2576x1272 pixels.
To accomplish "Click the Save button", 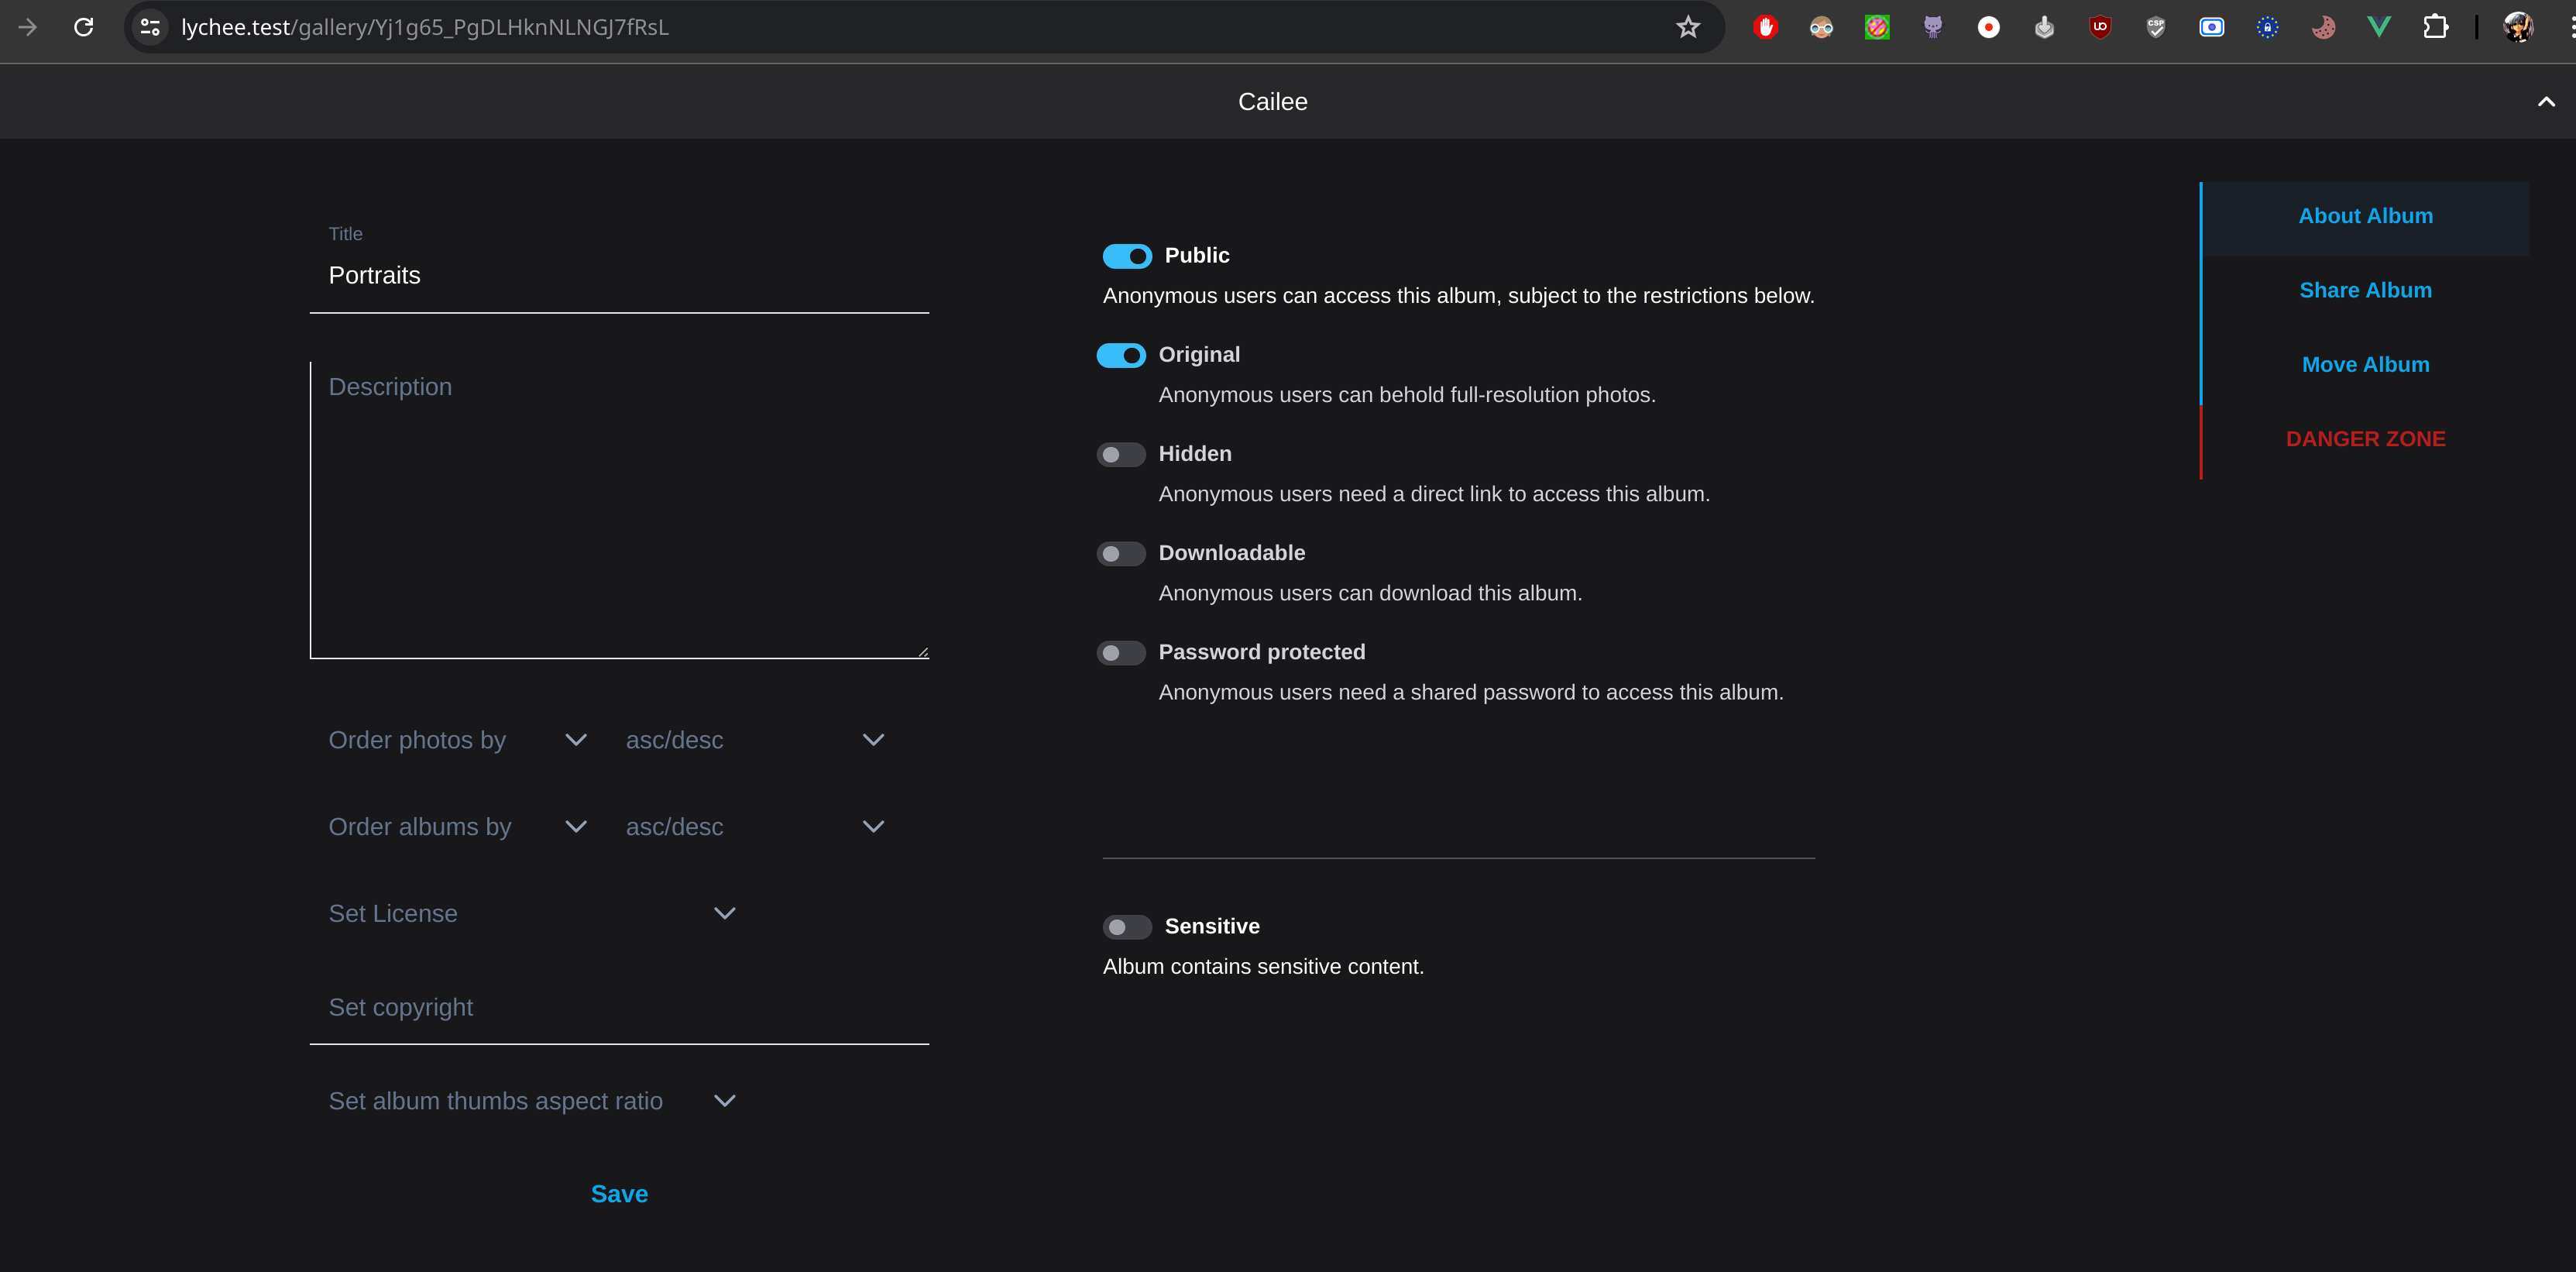I will tap(619, 1194).
